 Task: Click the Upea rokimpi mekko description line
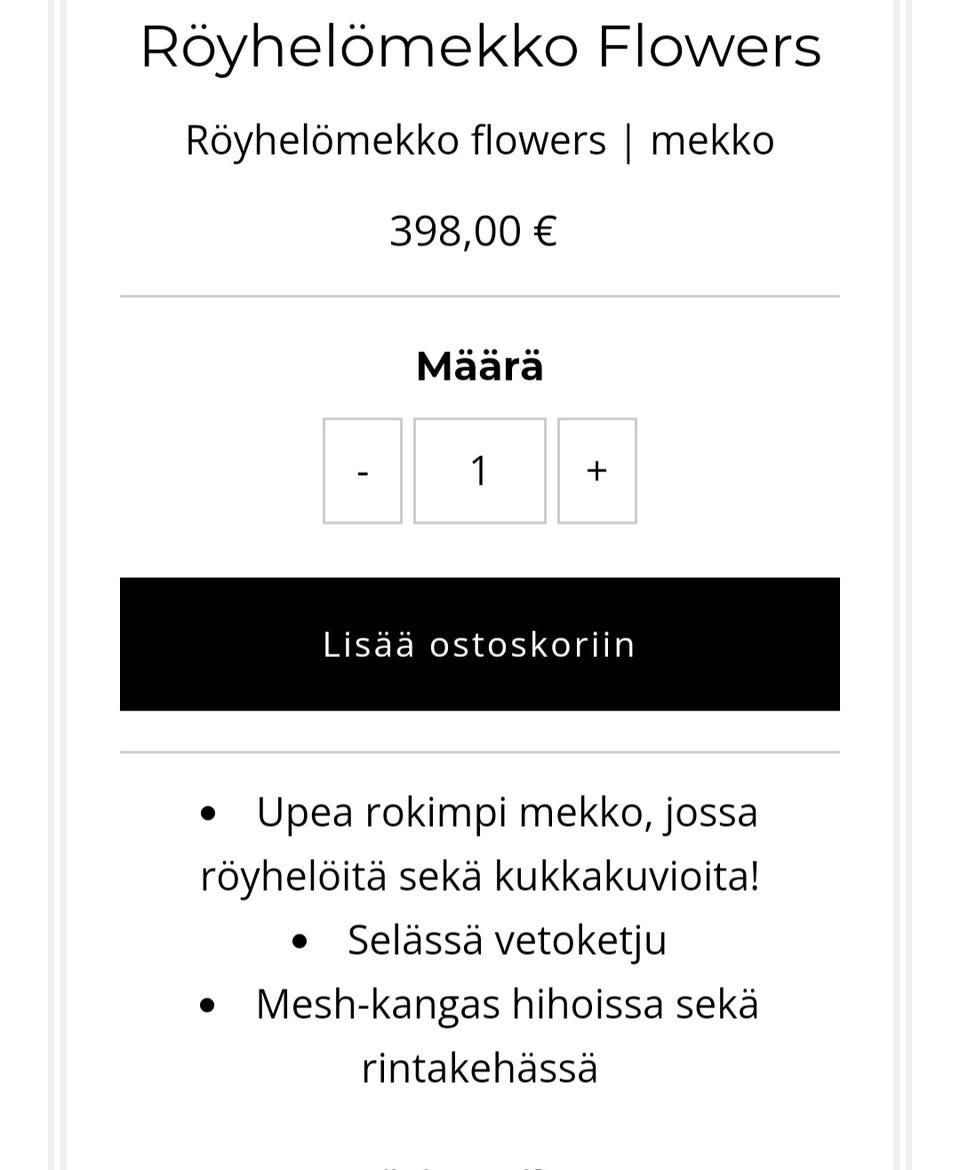(507, 812)
